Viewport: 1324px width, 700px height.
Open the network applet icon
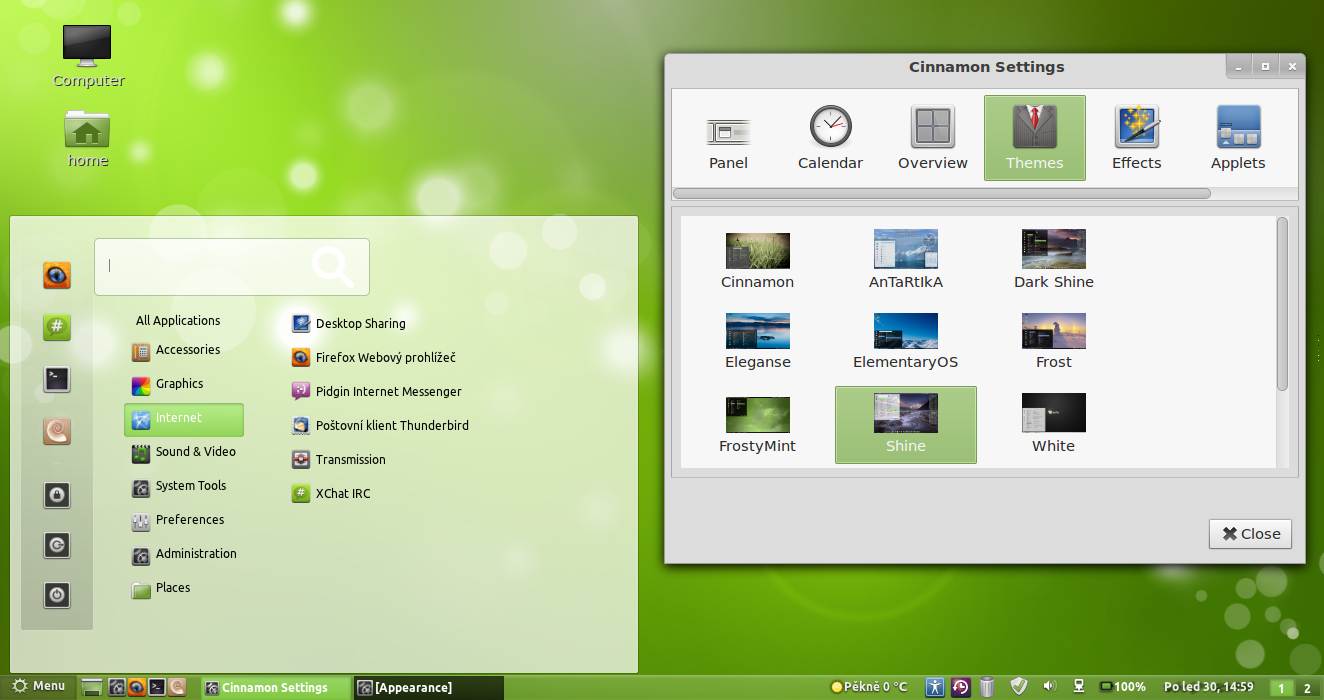click(1079, 687)
